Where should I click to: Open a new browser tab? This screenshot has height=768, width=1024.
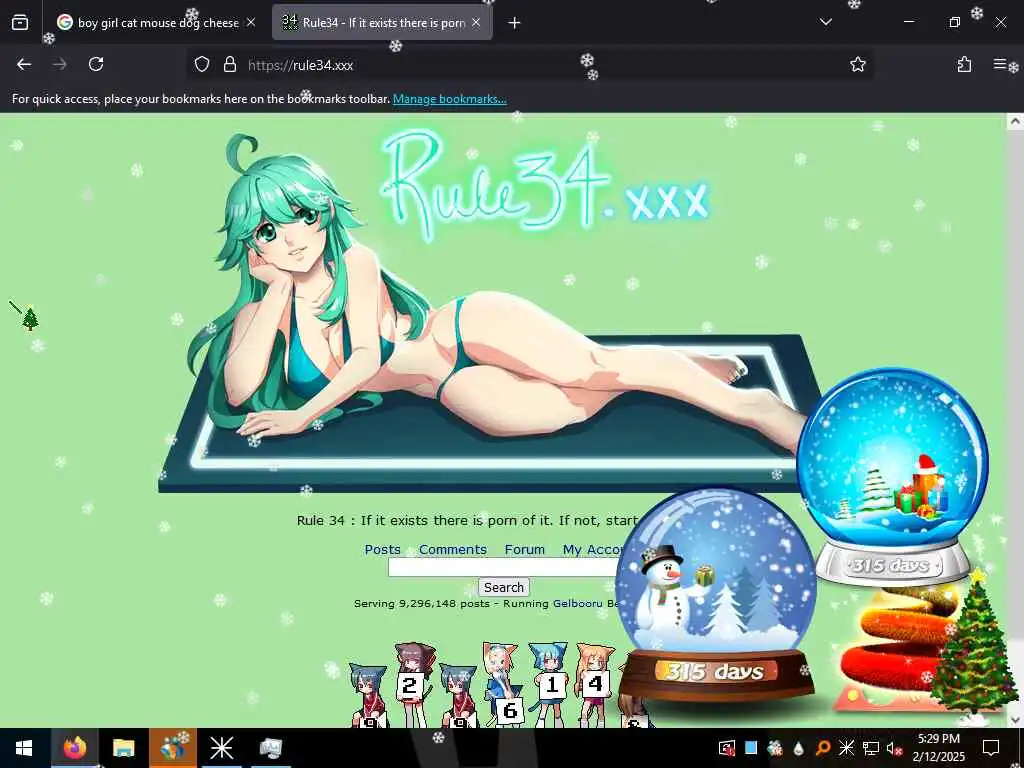[x=515, y=23]
